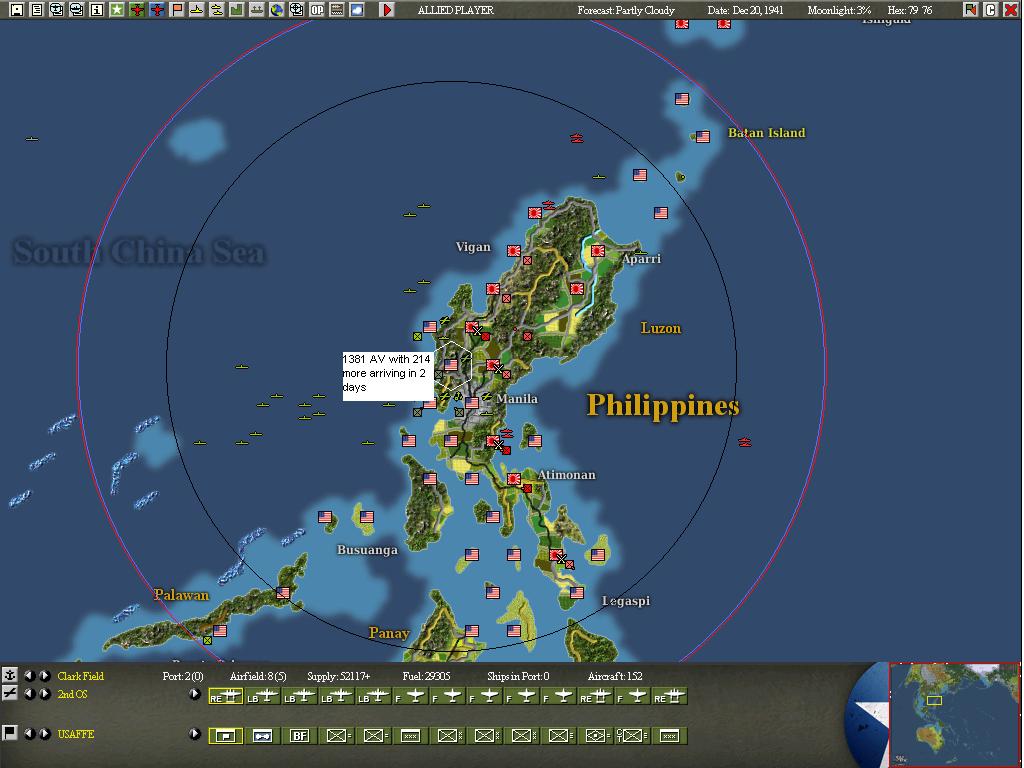Viewport: 1024px width, 768px height.
Task: Open the 2nd OS unit name
Action: (72, 694)
